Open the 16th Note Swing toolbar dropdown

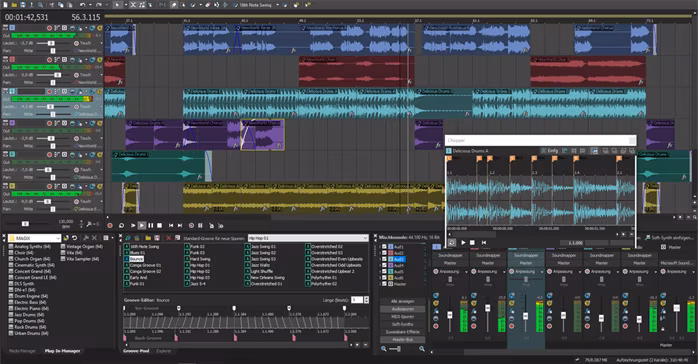tap(277, 4)
